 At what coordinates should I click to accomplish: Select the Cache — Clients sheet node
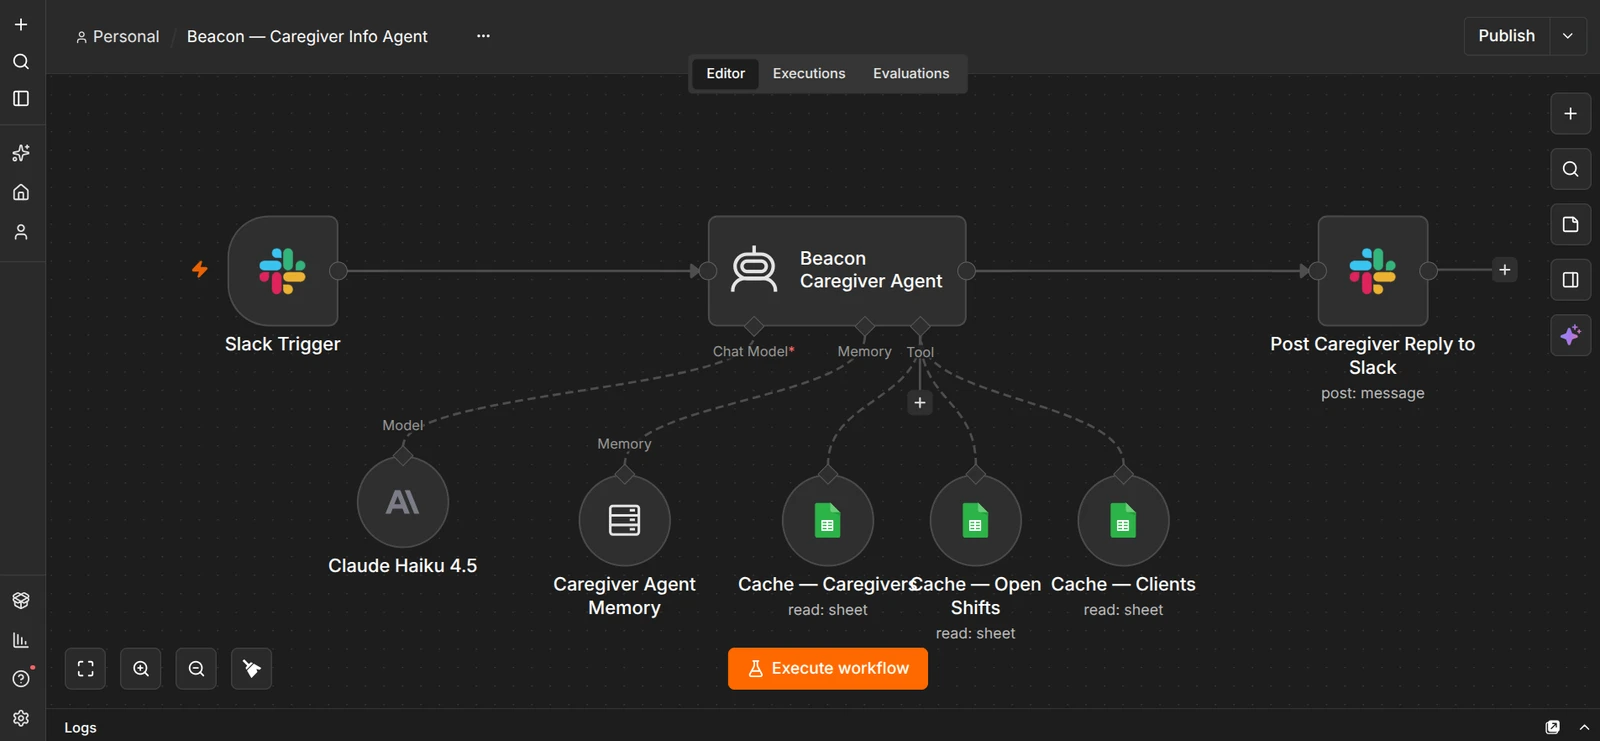tap(1123, 520)
